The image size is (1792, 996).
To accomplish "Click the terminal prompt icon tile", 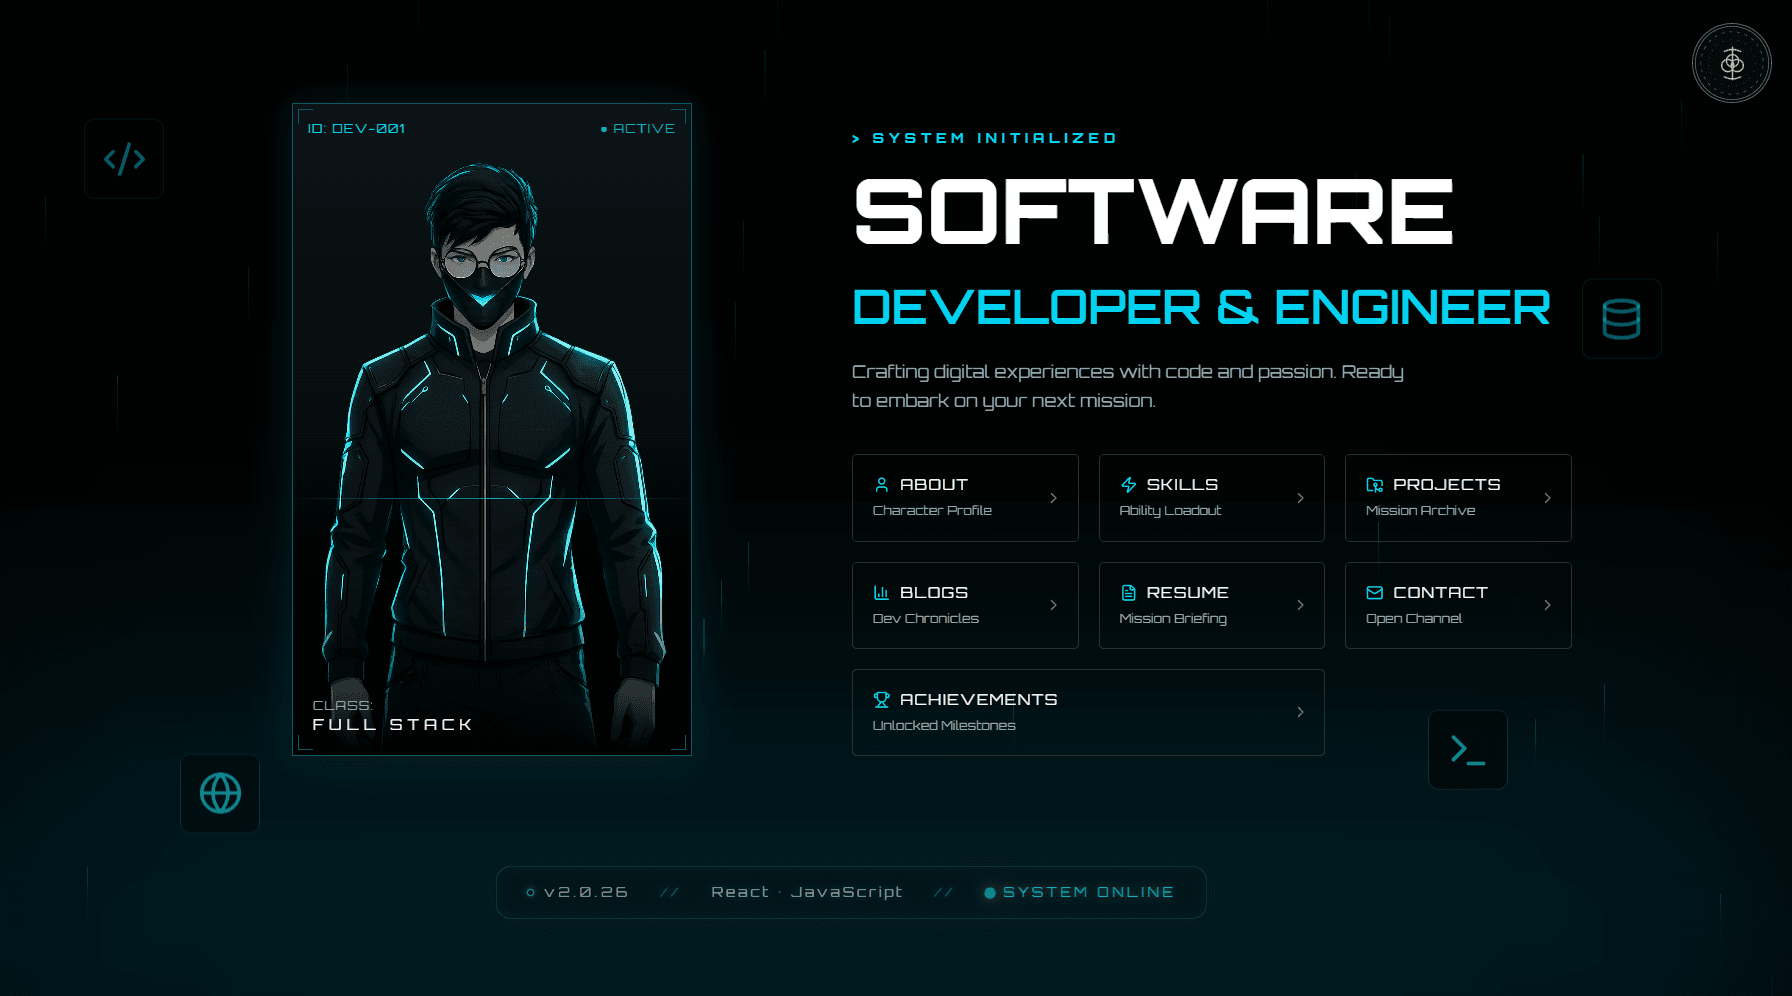I will tap(1467, 749).
